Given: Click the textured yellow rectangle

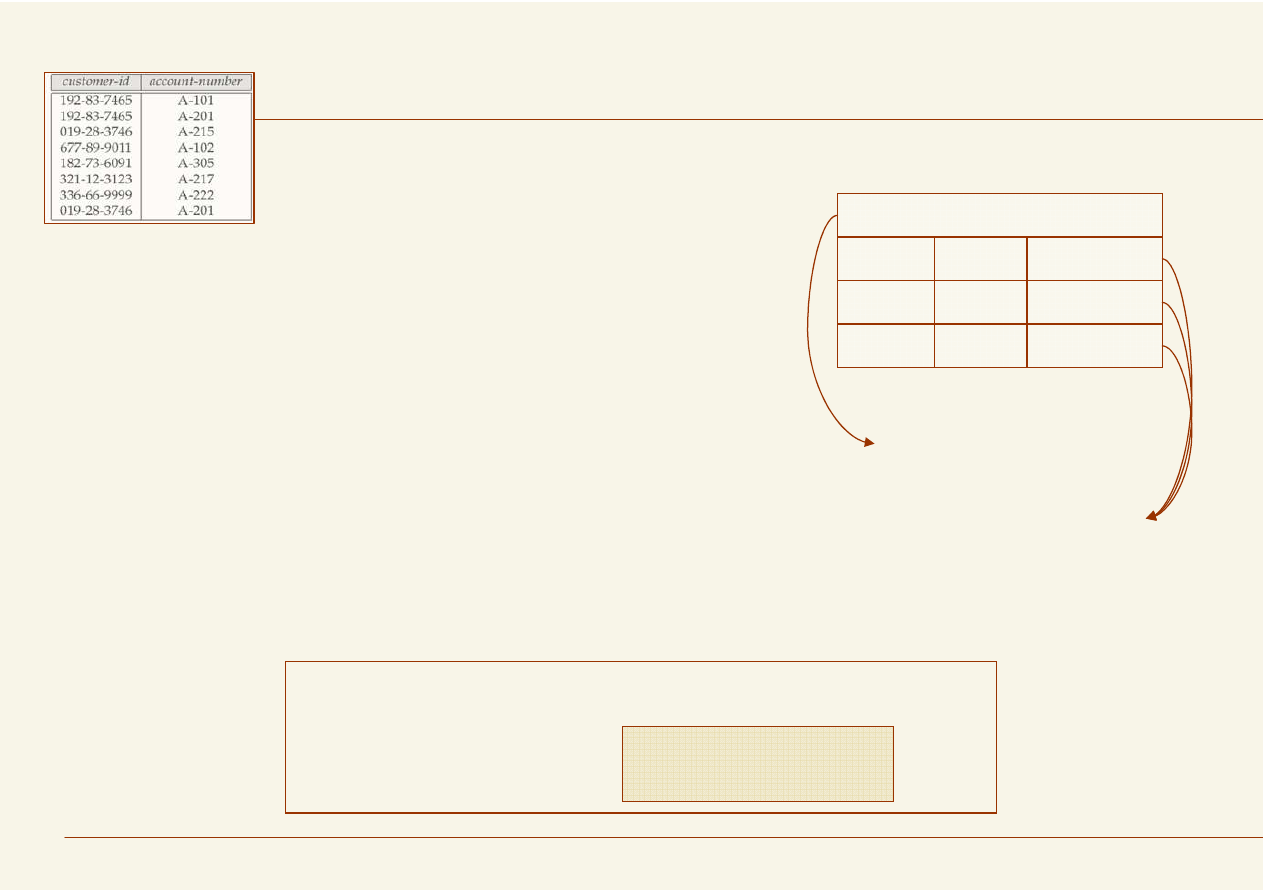Looking at the screenshot, I should (x=757, y=764).
